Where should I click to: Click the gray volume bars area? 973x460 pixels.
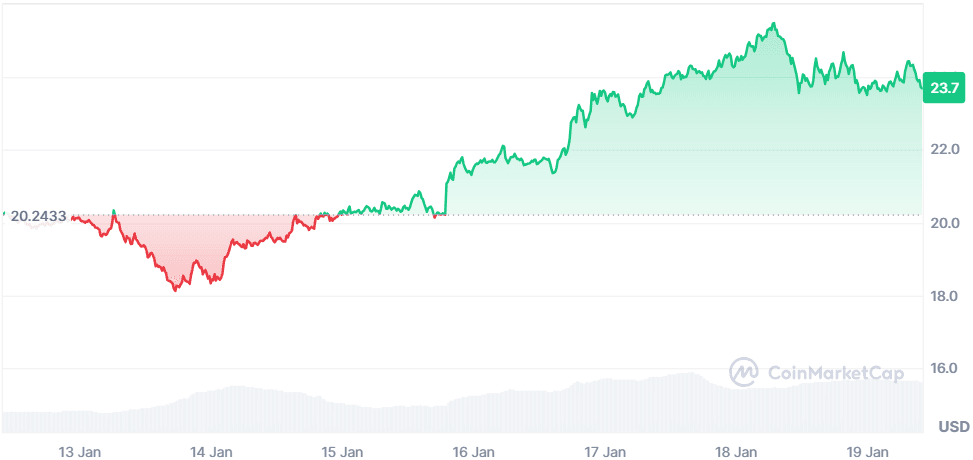(x=460, y=410)
